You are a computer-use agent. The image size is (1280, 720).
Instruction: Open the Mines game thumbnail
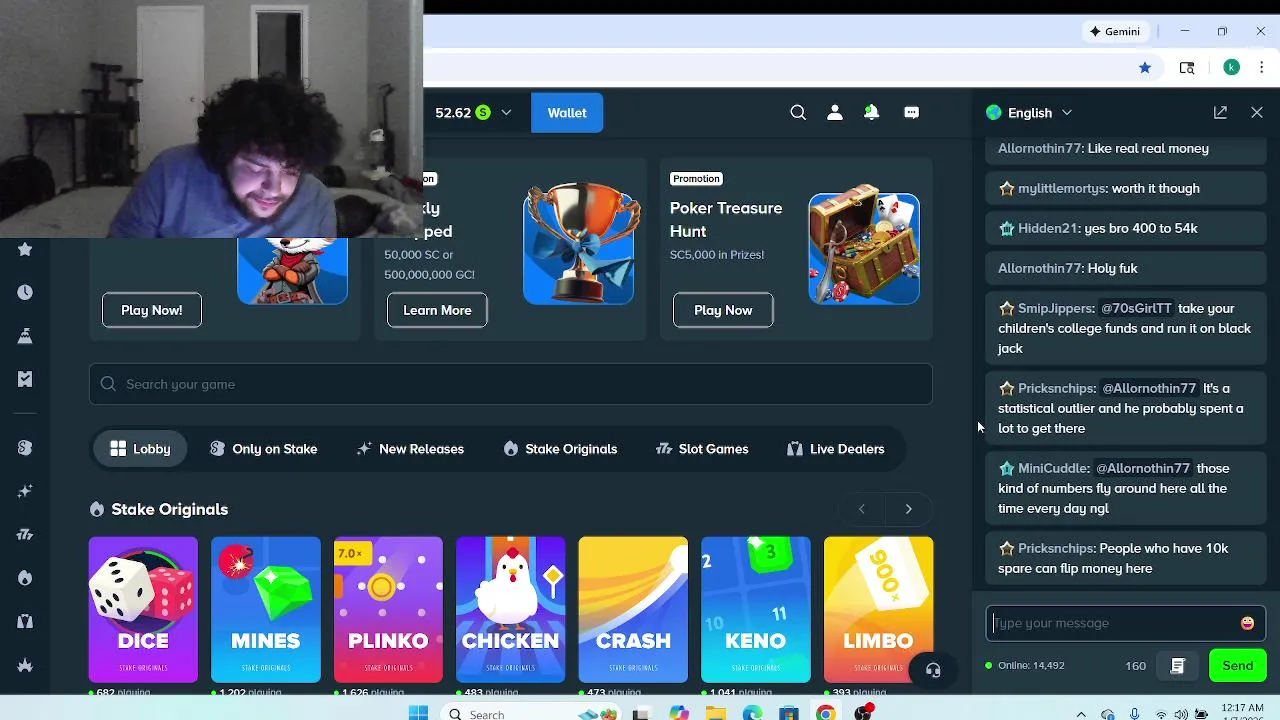click(x=266, y=610)
